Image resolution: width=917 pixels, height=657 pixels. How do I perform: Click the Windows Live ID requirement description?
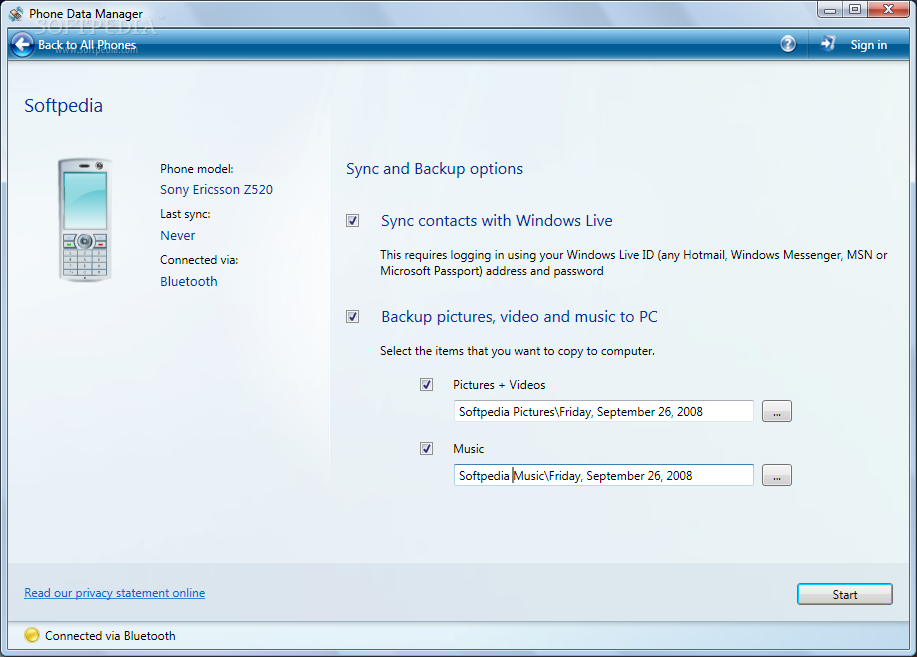point(633,263)
